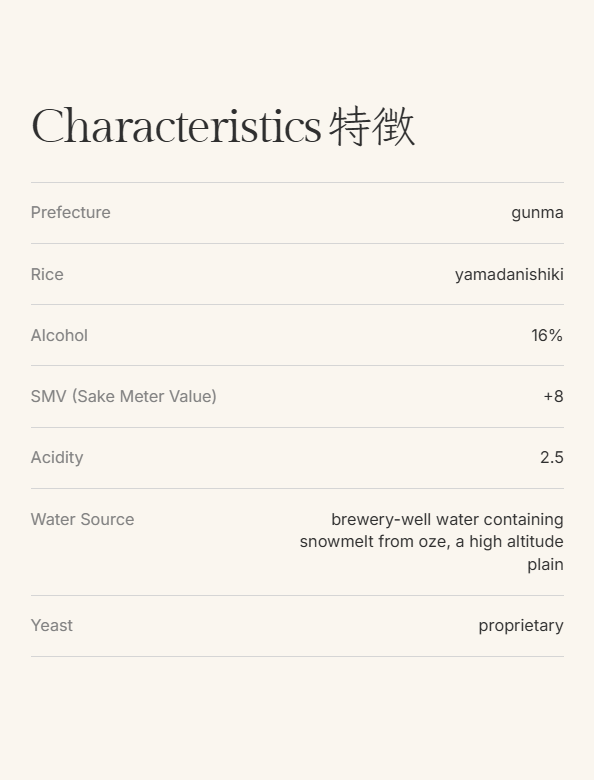
Task: Click the Characteristics 特徴 heading
Action: click(223, 126)
